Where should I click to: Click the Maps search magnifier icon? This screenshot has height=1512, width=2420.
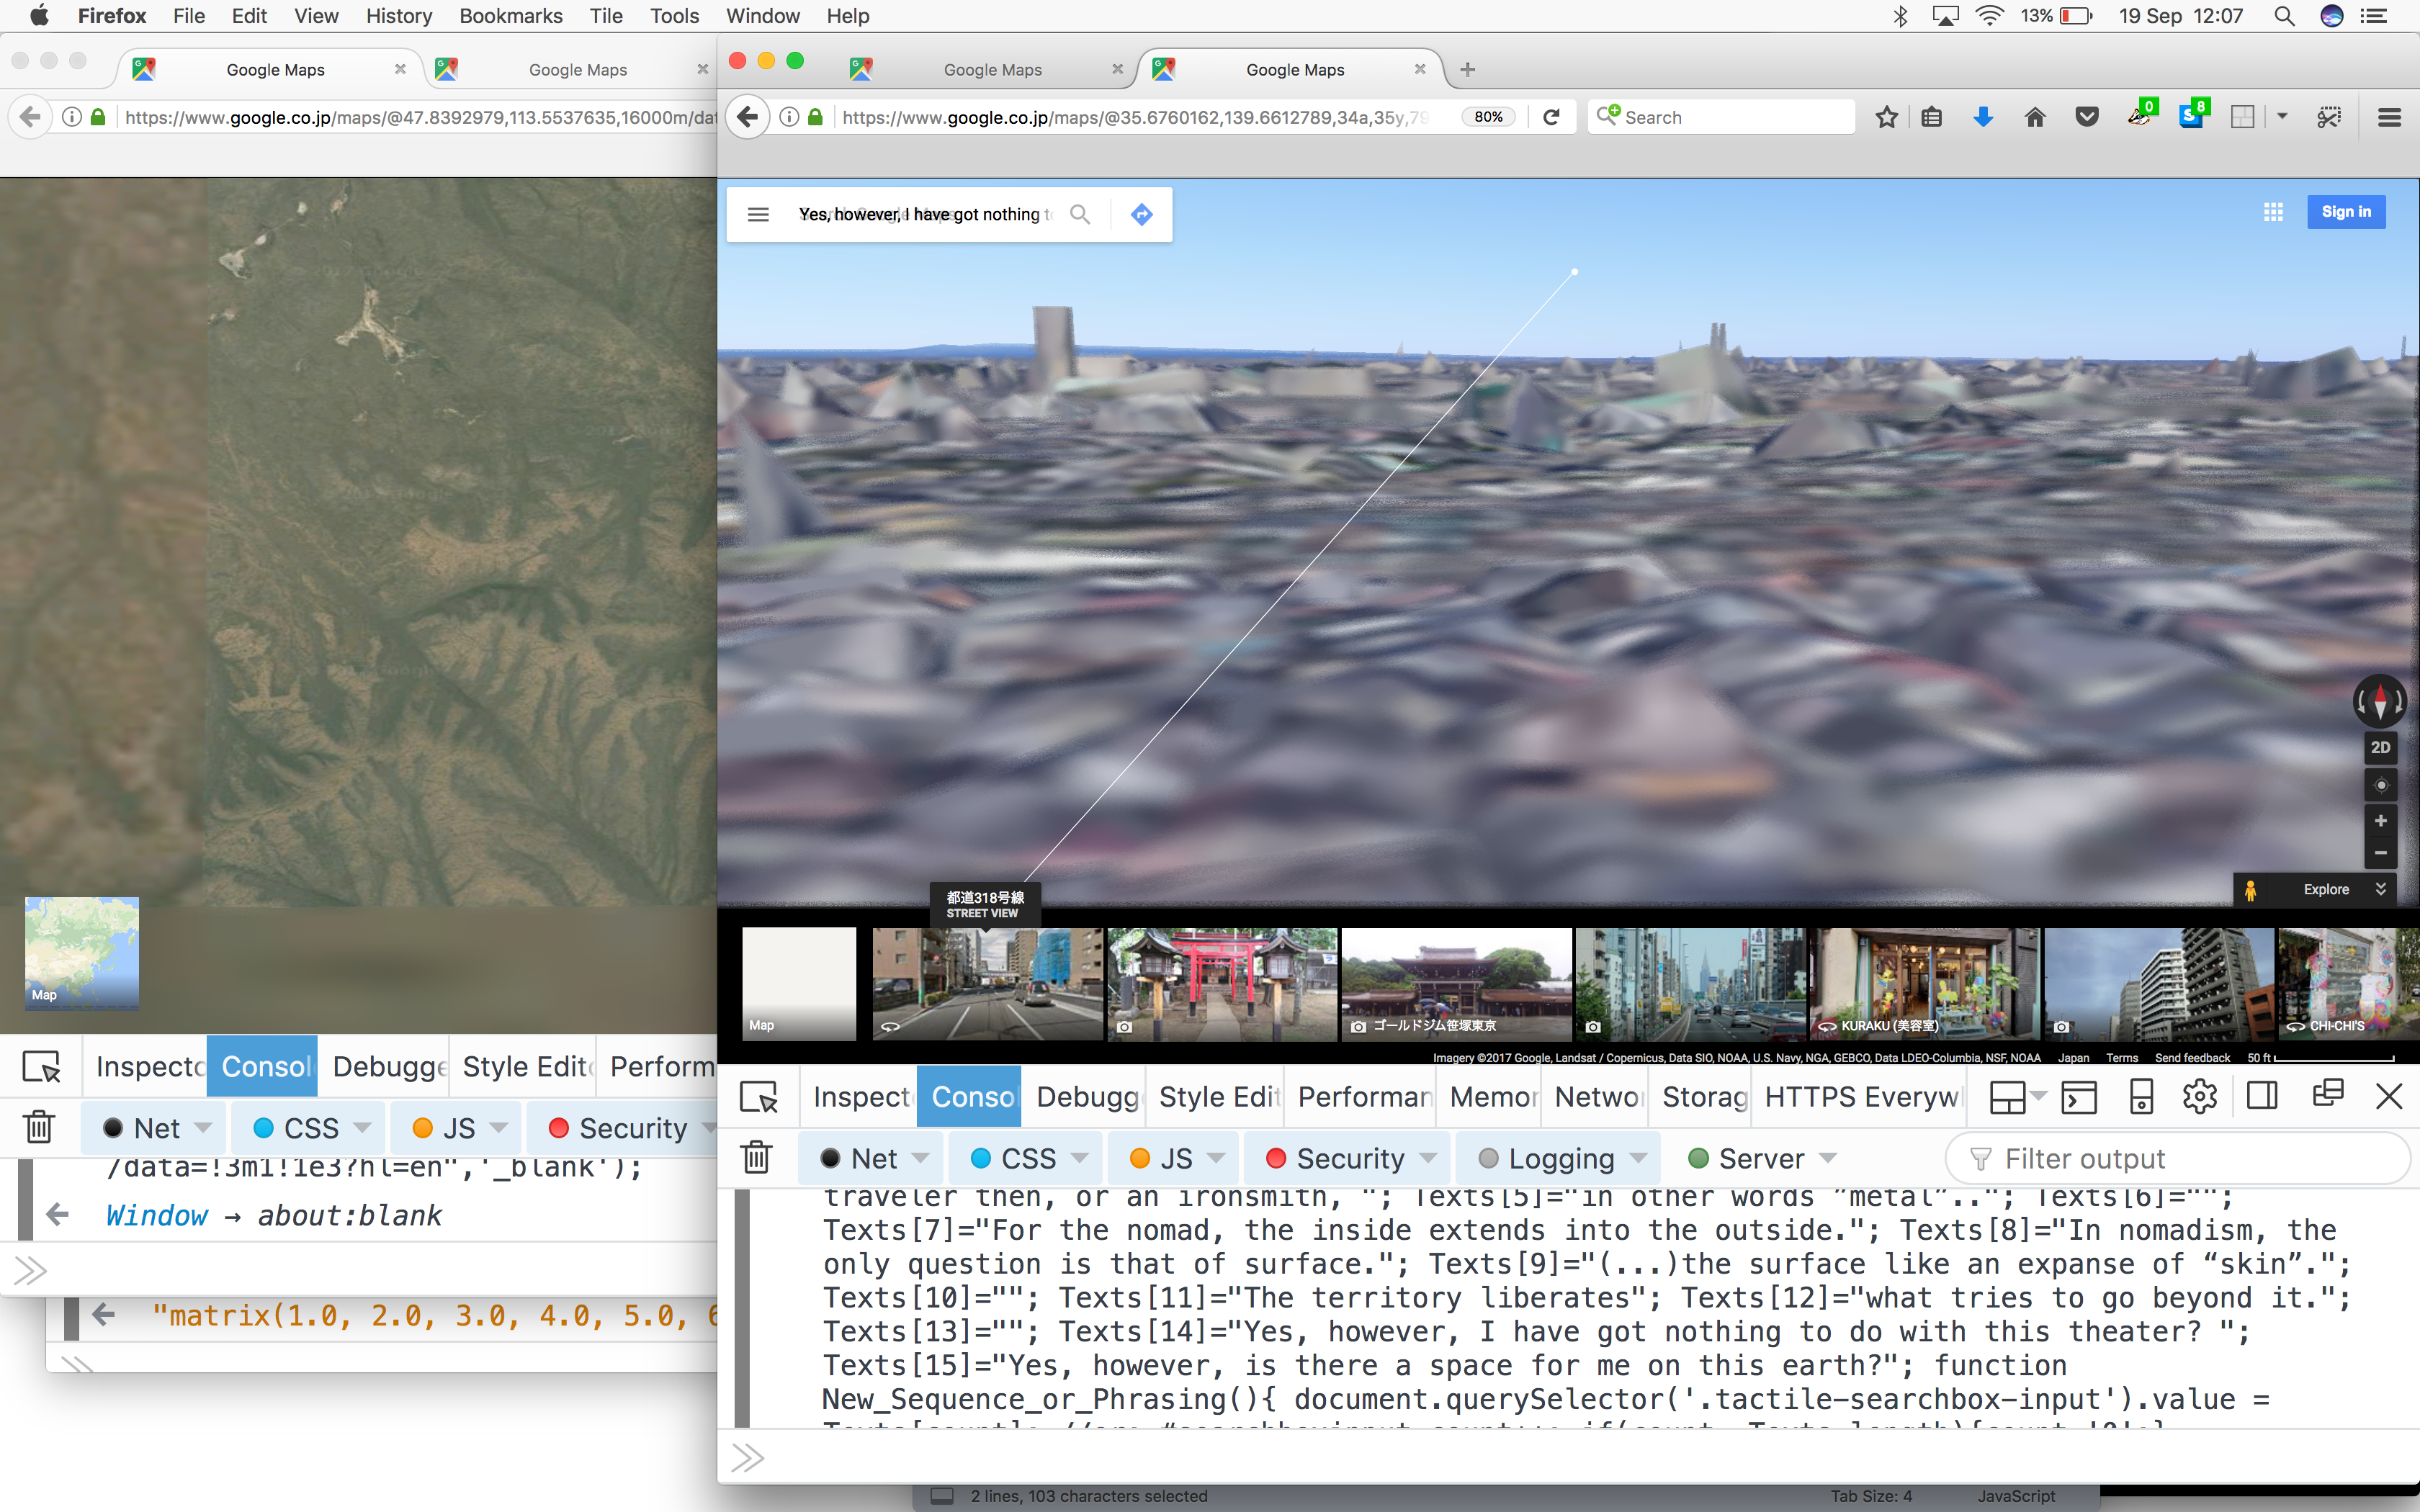click(x=1080, y=214)
